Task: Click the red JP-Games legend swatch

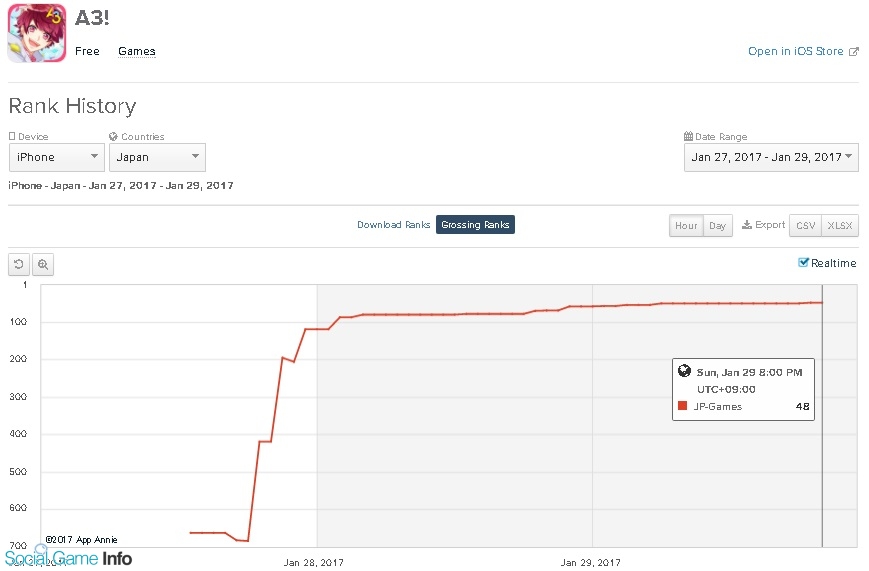Action: tap(682, 406)
